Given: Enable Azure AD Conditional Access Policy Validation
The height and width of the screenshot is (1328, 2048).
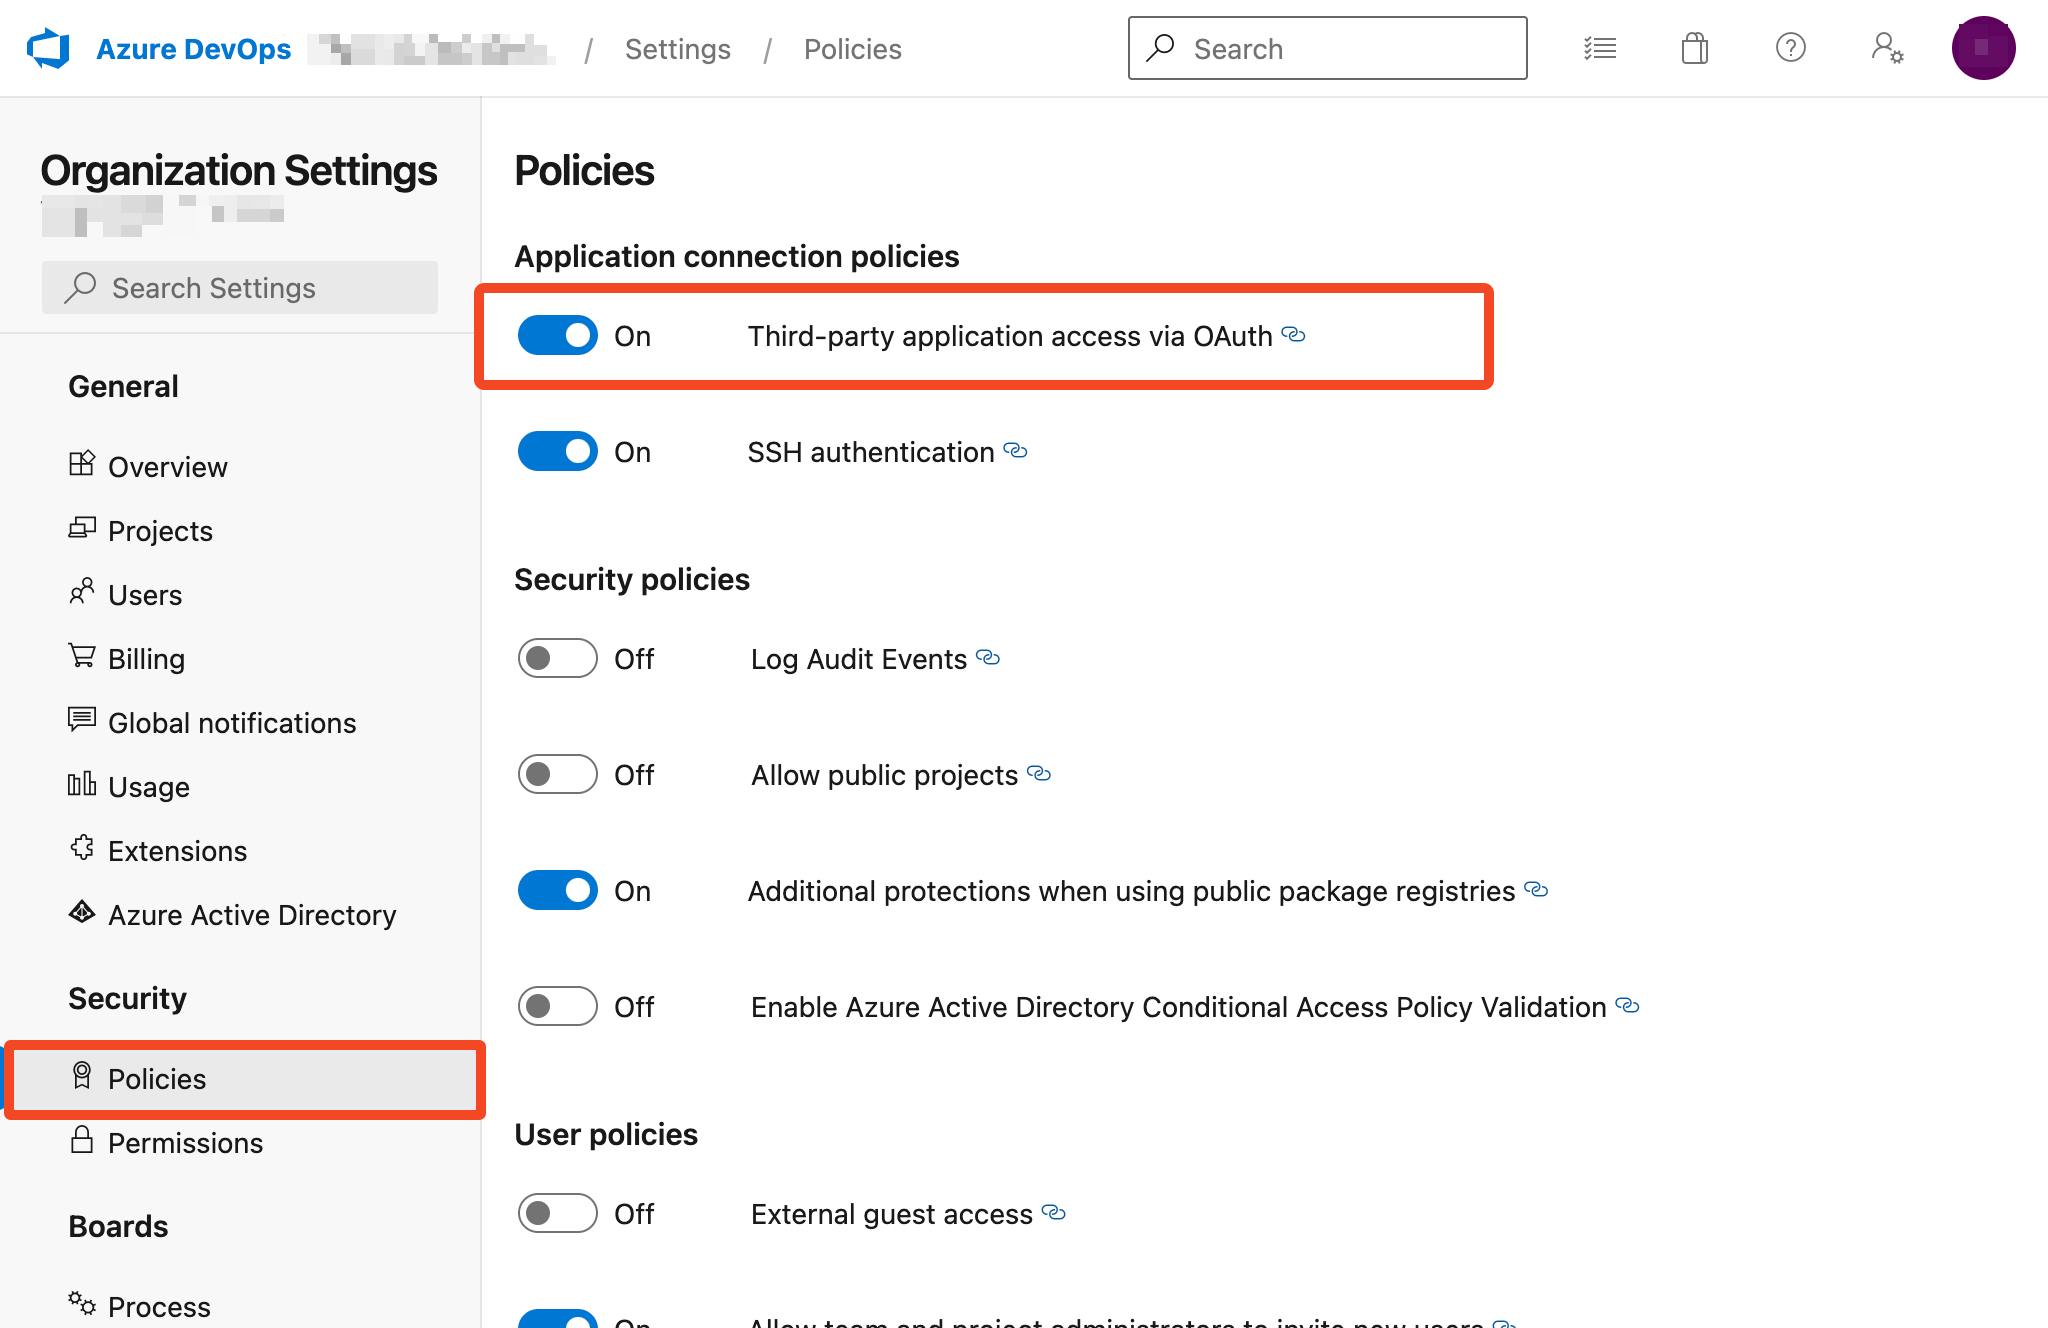Looking at the screenshot, I should [558, 1006].
